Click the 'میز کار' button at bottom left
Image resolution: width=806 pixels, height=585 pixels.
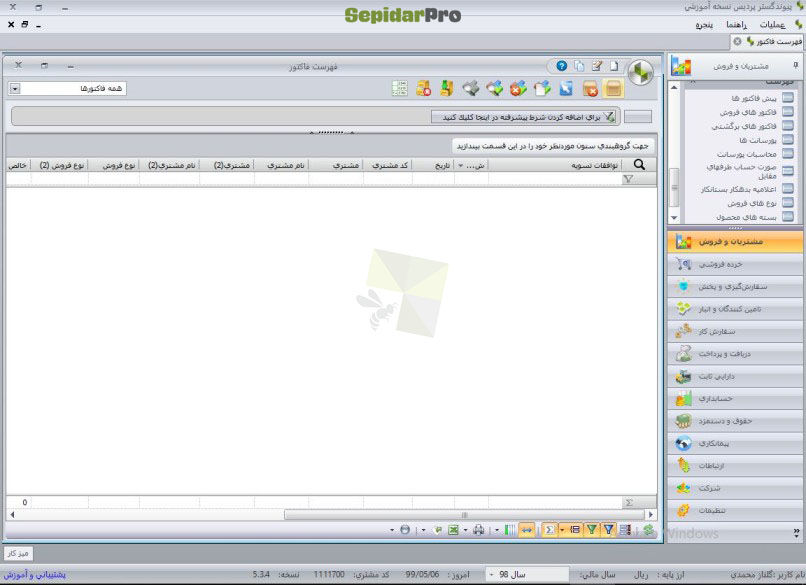(x=18, y=553)
